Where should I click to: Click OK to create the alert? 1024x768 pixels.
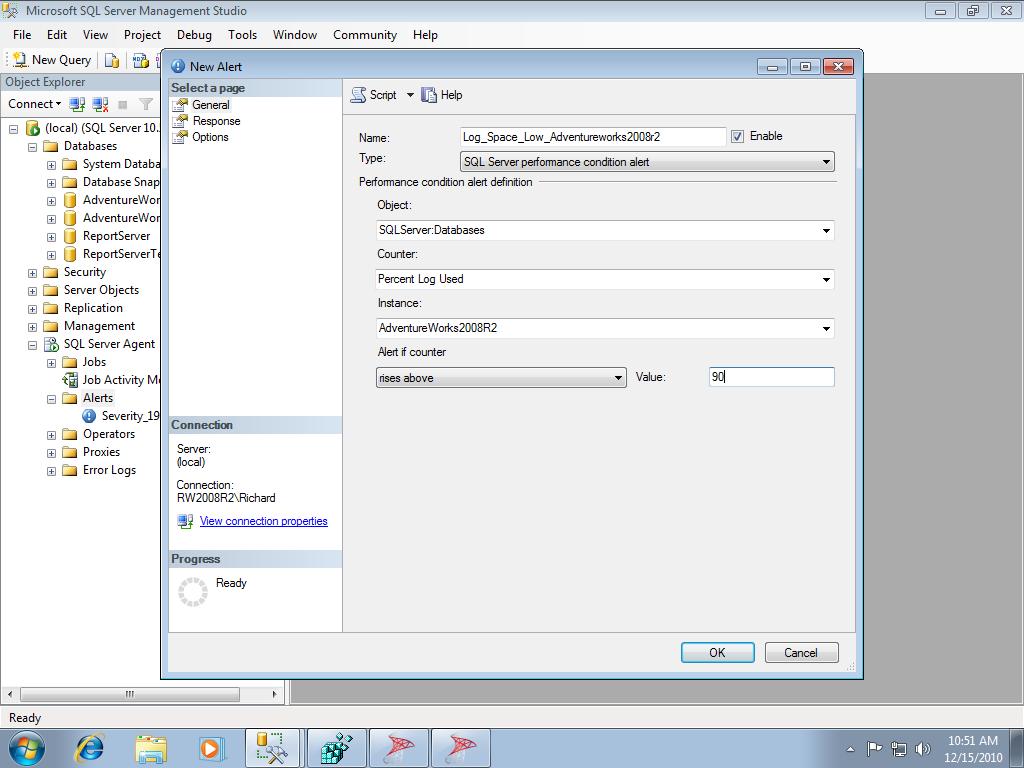pyautogui.click(x=718, y=652)
